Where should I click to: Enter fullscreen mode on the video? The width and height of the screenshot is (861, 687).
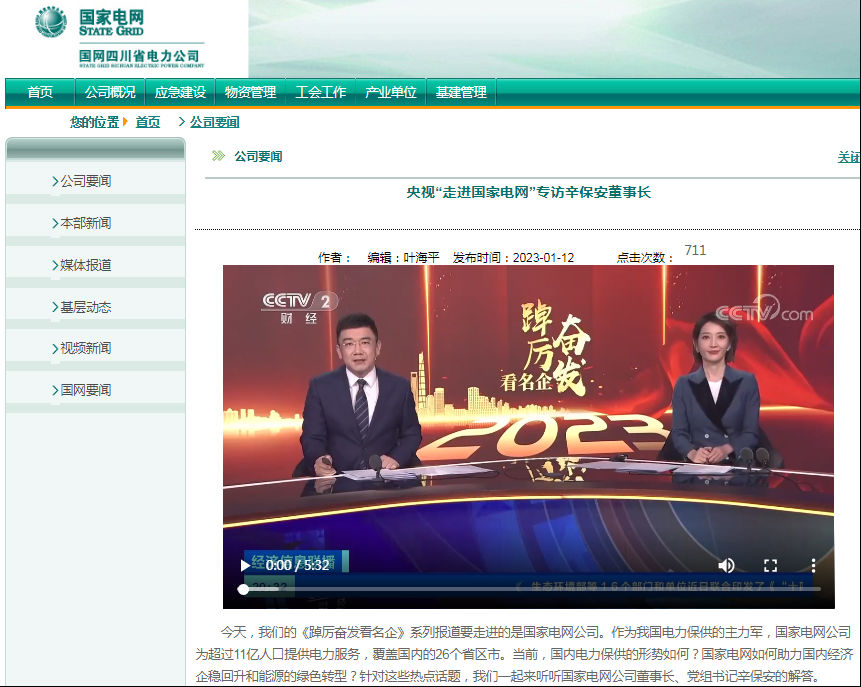point(770,565)
